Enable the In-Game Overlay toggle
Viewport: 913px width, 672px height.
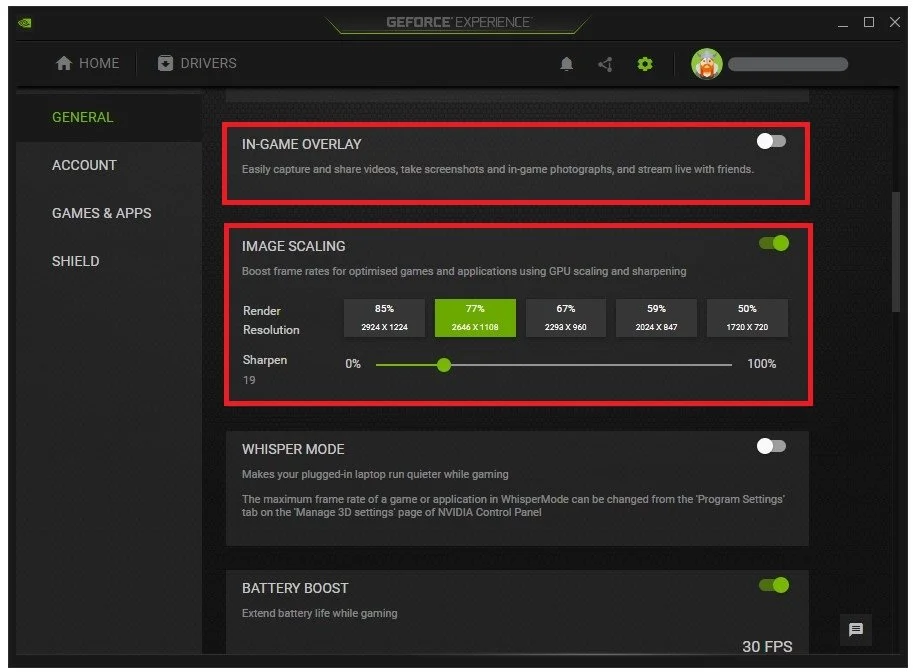pos(771,141)
